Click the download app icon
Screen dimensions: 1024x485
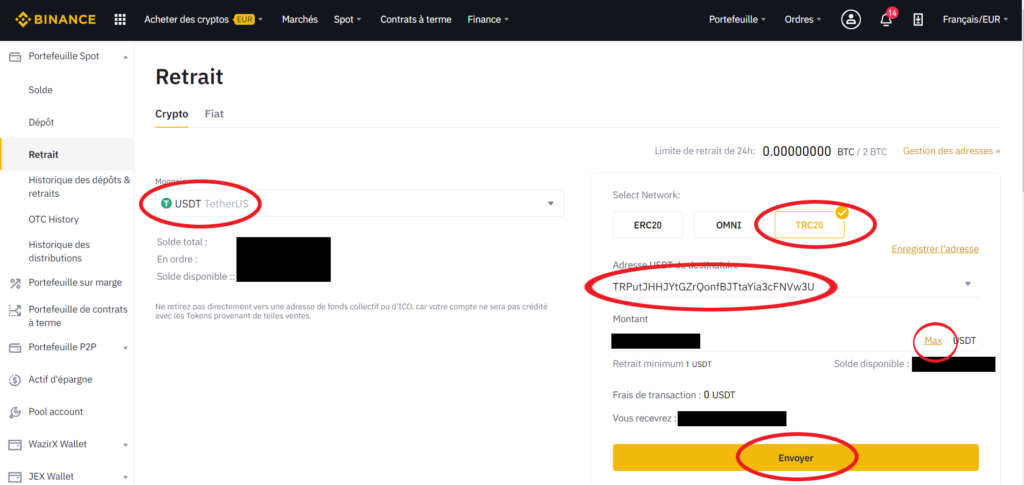coord(918,20)
